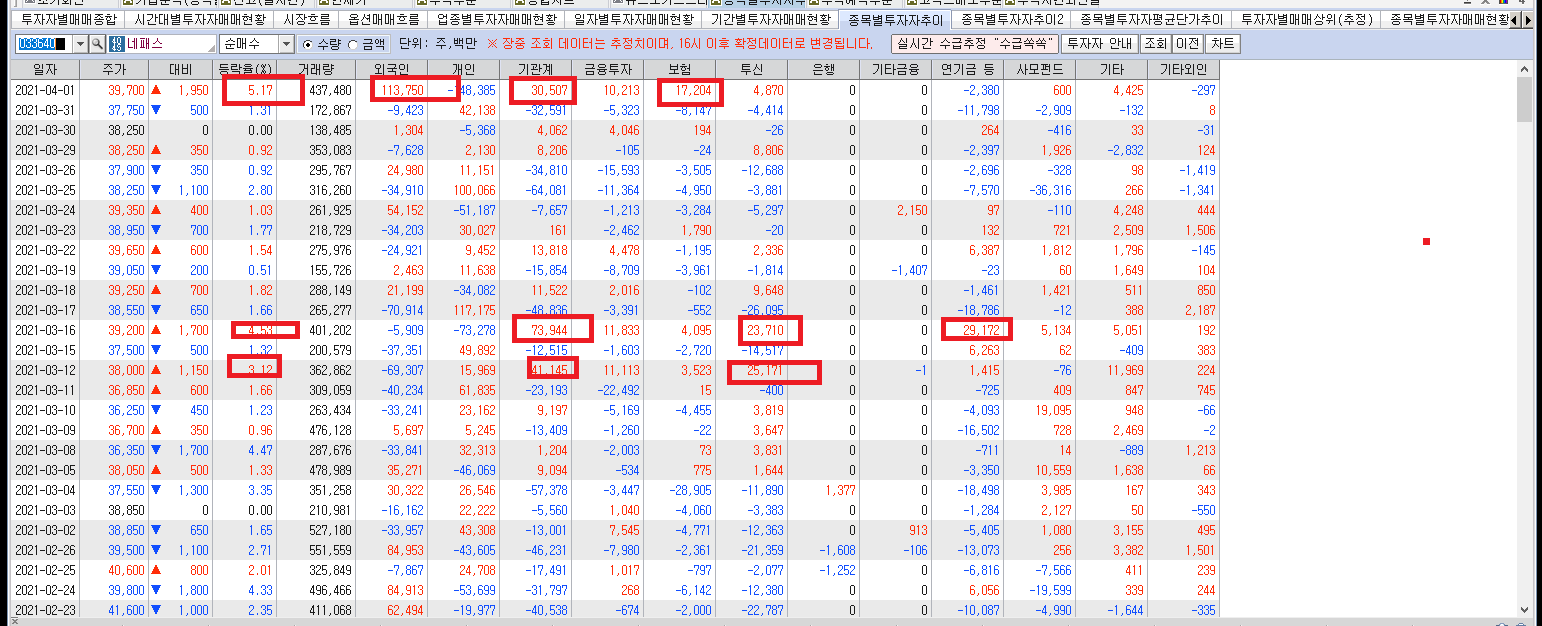Click the 보험 column header
This screenshot has width=1542, height=626.
pos(679,70)
